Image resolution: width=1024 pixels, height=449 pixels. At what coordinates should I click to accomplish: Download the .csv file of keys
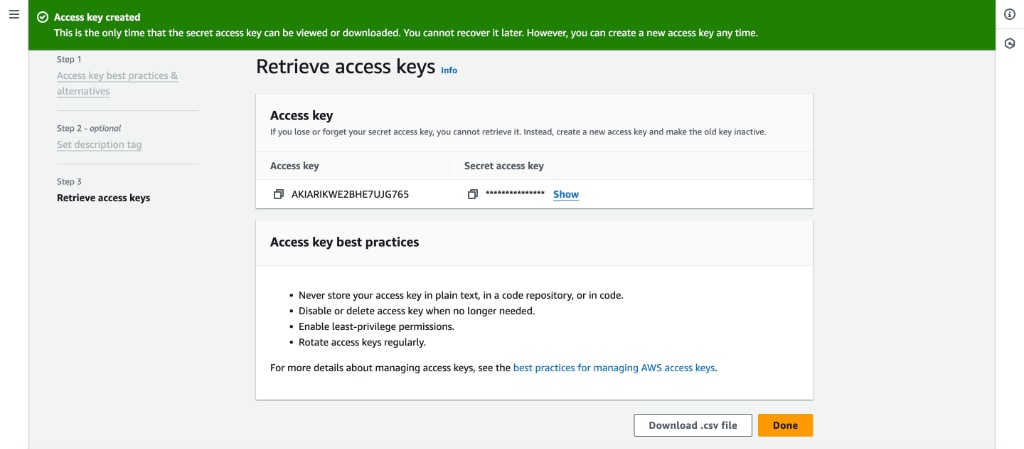pyautogui.click(x=693, y=425)
